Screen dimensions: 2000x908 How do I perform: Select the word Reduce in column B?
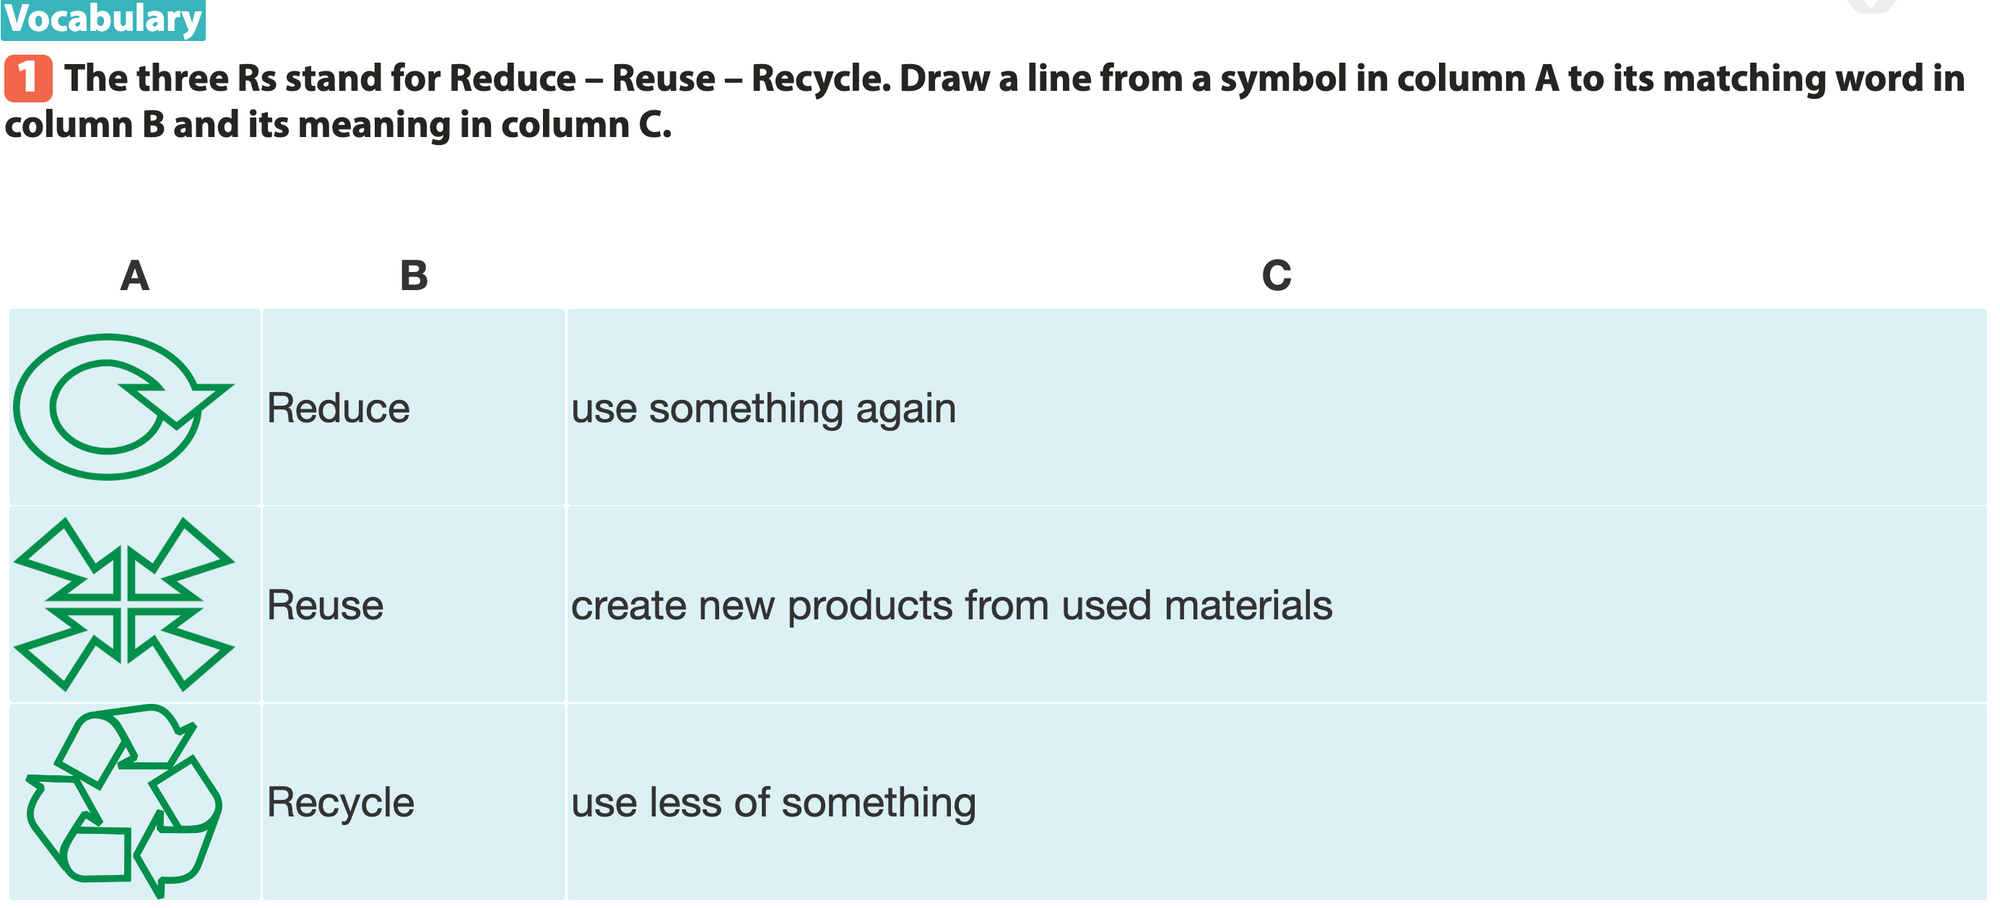click(338, 408)
